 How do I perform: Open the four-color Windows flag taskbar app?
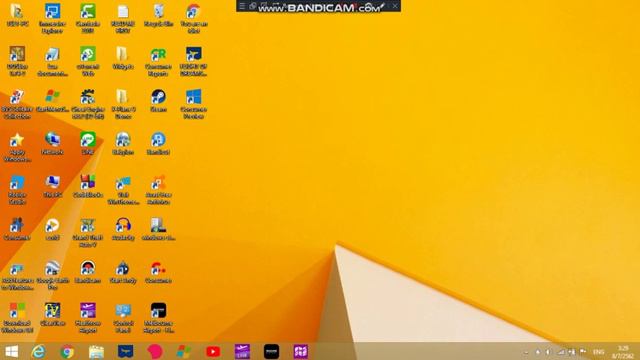tap(184, 351)
